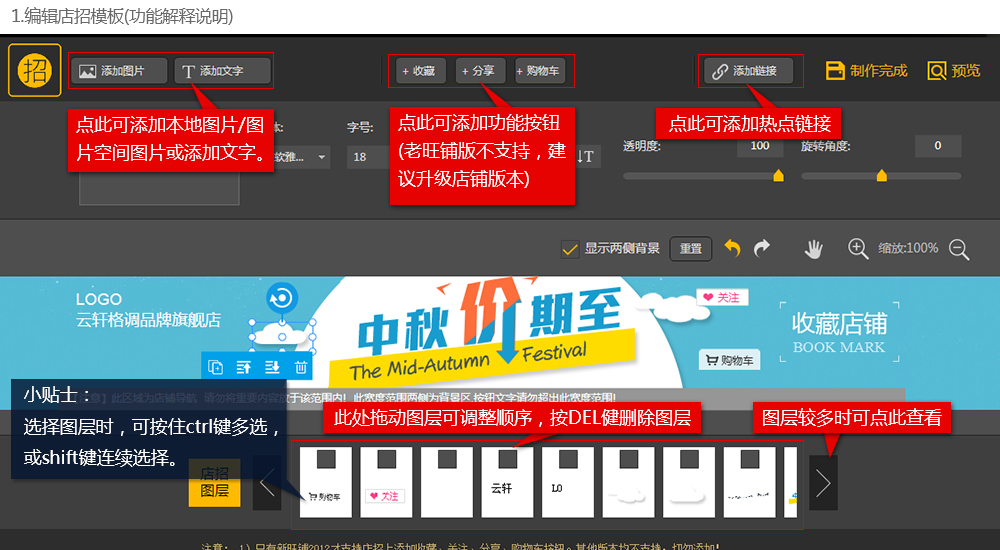The image size is (1000, 550).
Task: Toggle the checkbox on the 云轩 layer thumbnail
Action: [x=508, y=459]
